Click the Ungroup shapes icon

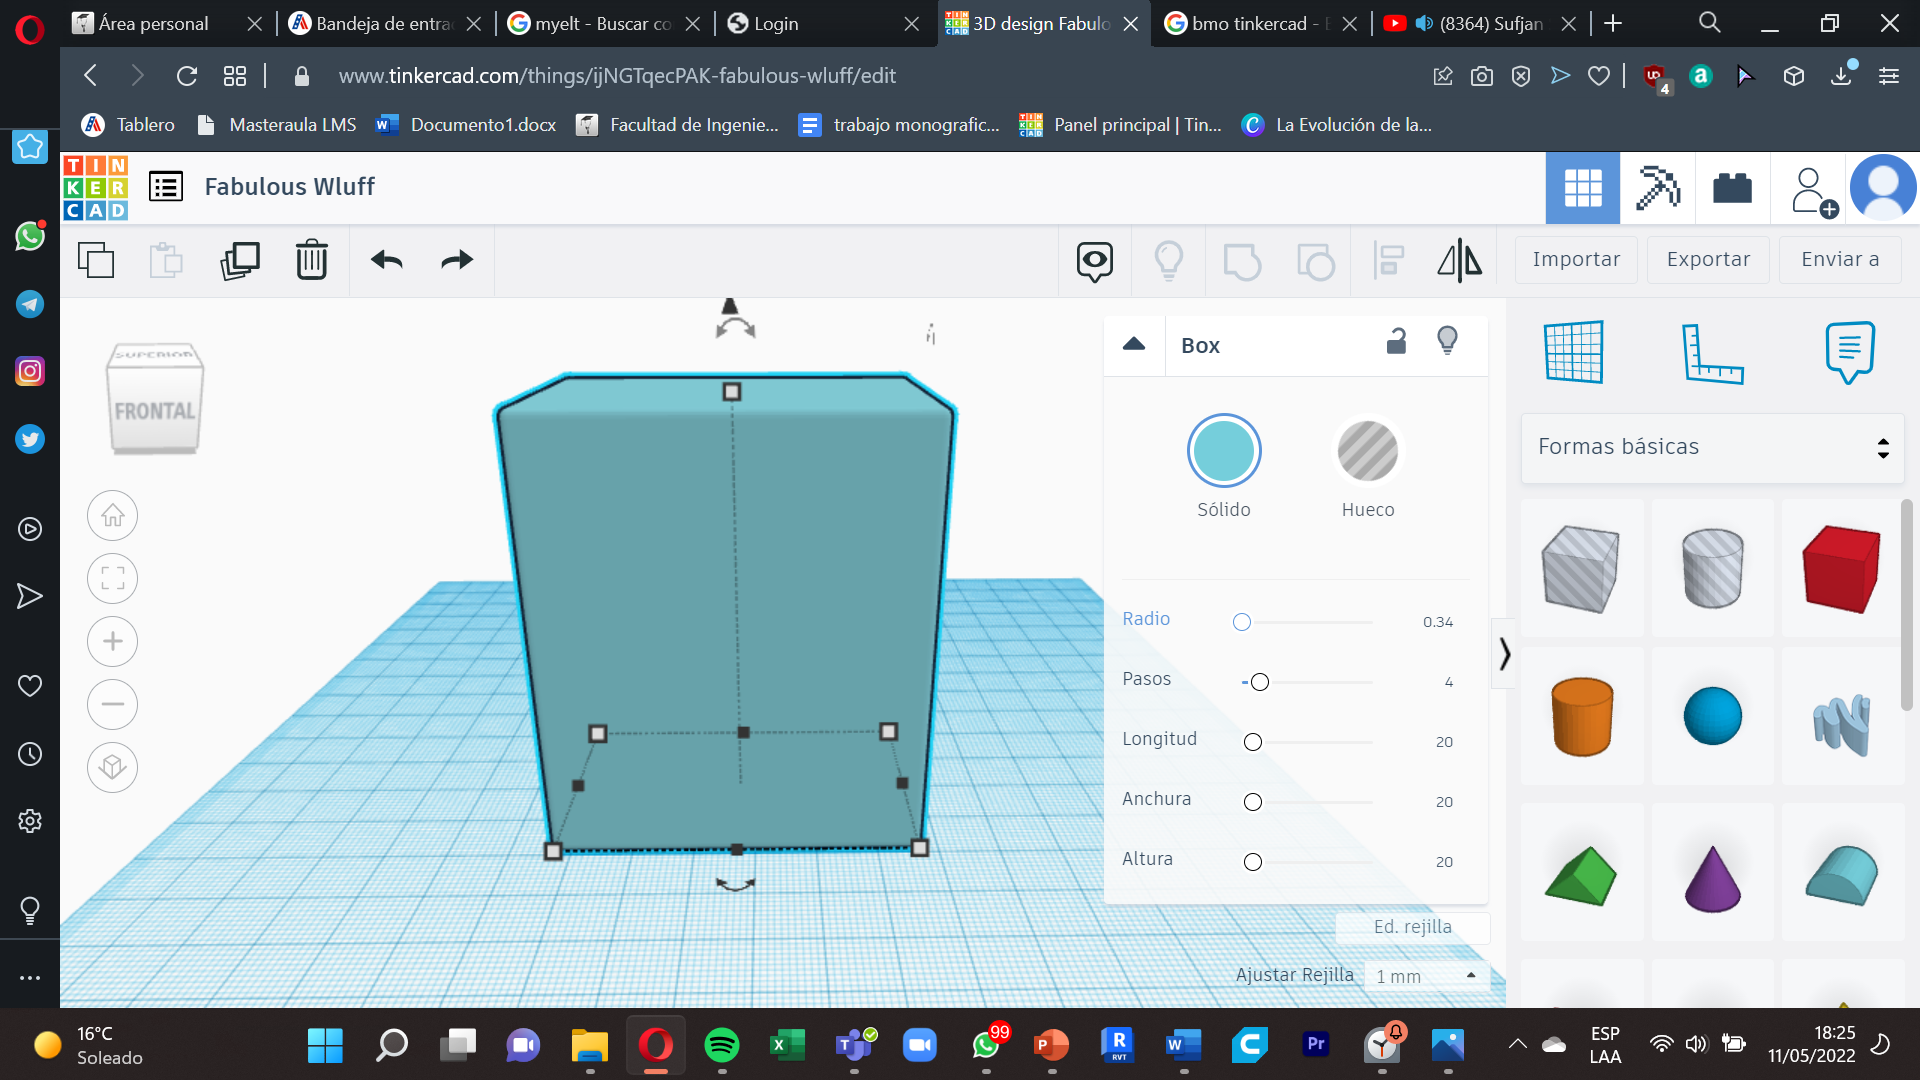click(1315, 262)
